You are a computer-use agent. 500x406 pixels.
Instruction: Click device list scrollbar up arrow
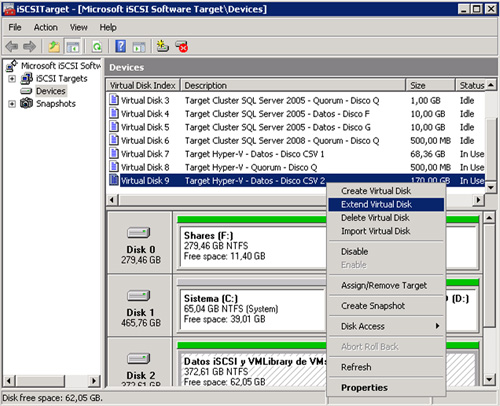(x=491, y=85)
